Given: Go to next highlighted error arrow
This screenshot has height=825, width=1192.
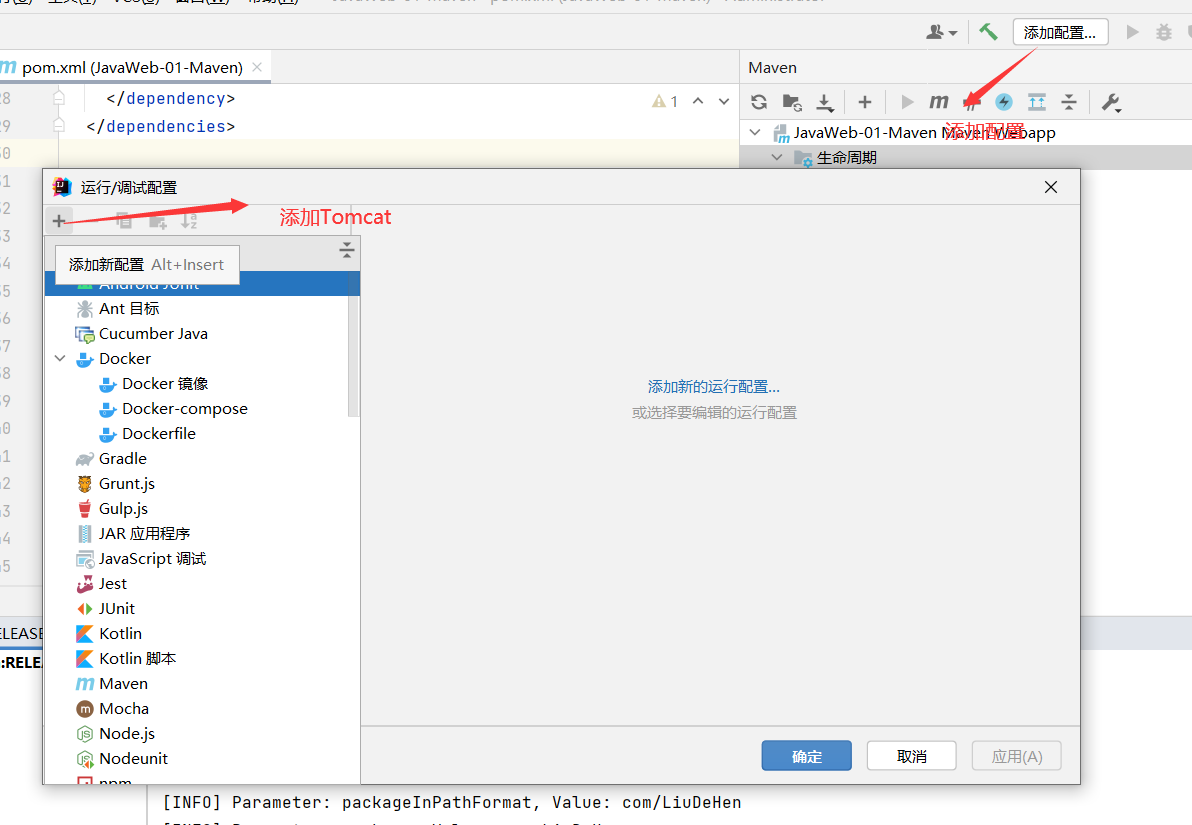Looking at the screenshot, I should coord(724,101).
